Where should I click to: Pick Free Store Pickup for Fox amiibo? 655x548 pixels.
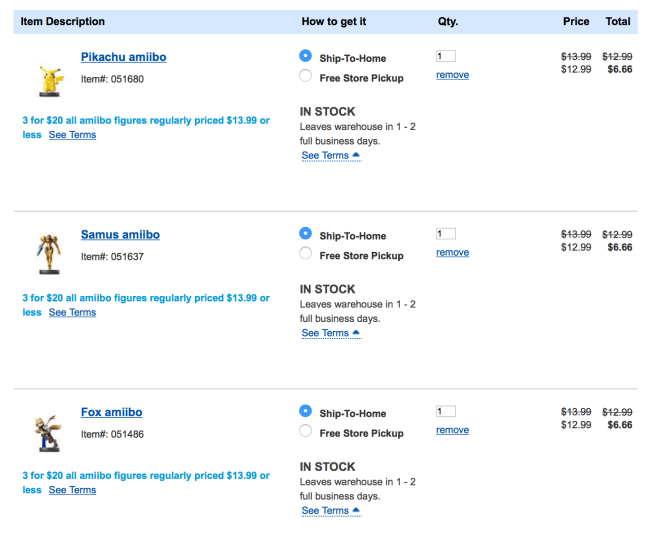(306, 432)
